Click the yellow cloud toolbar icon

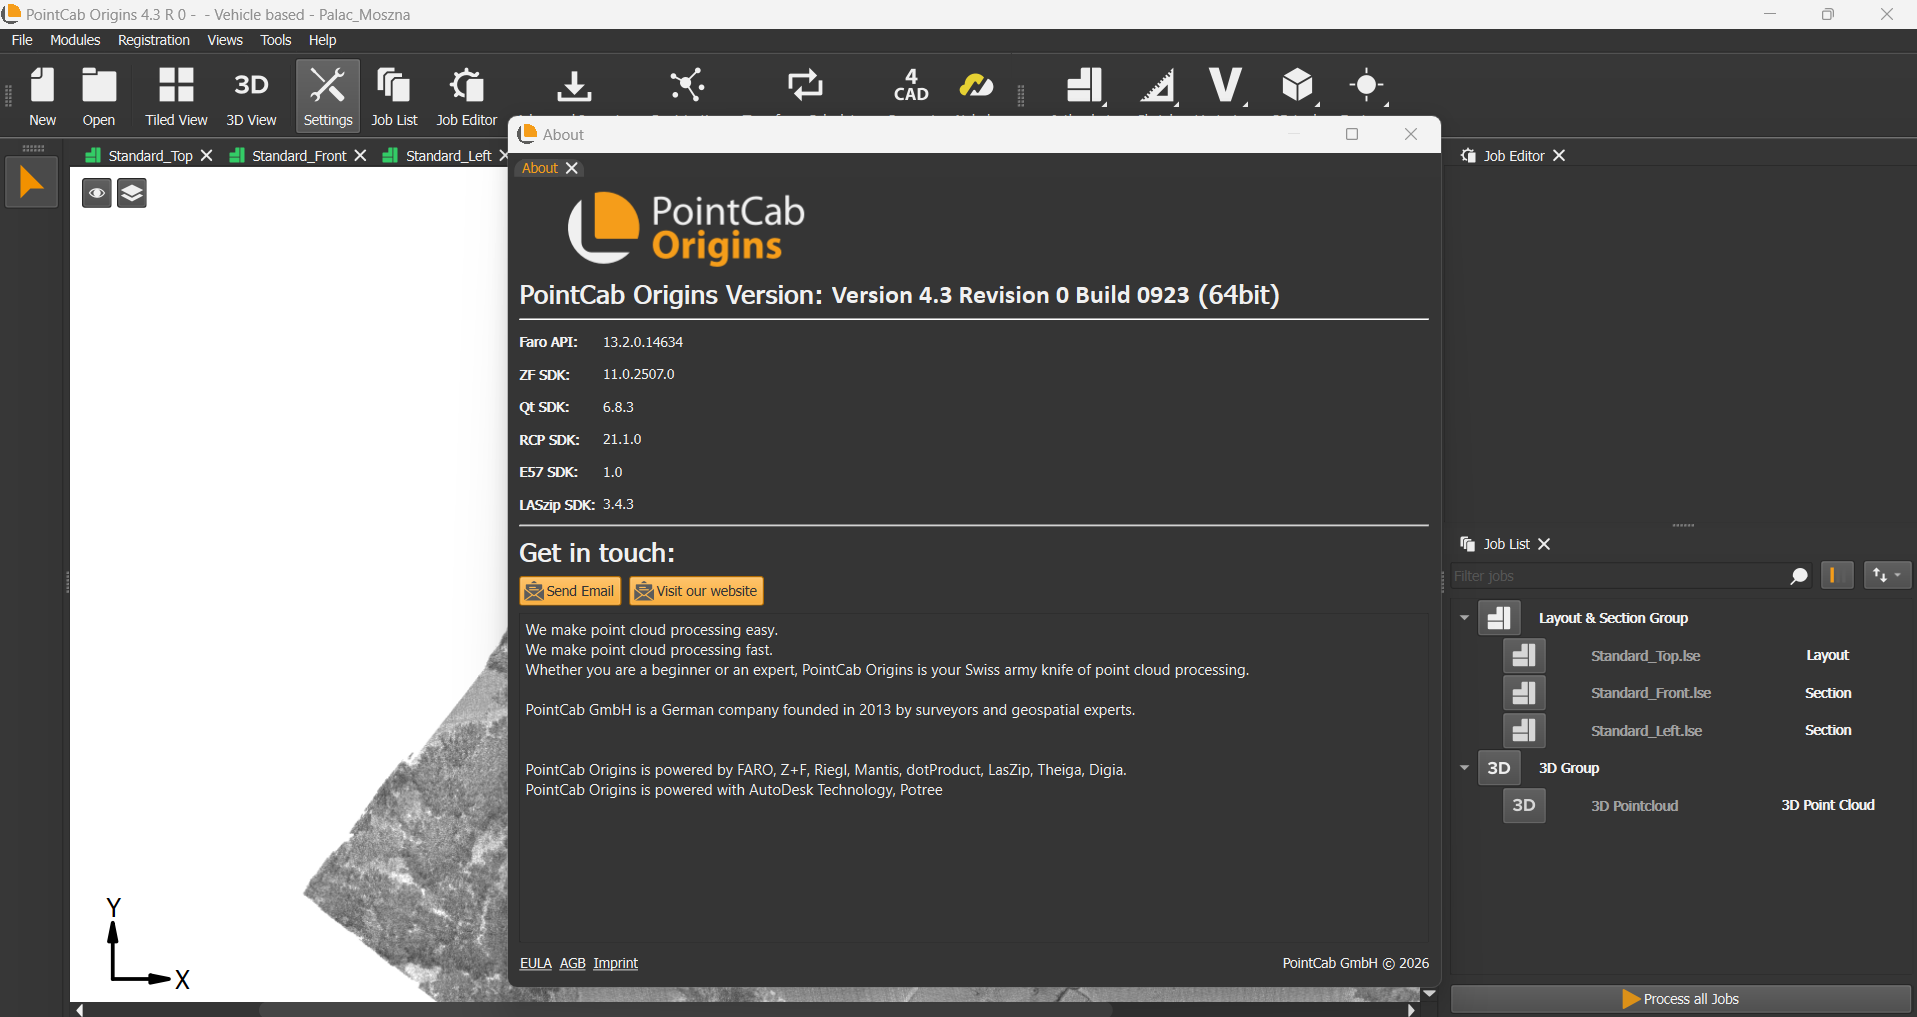976,86
